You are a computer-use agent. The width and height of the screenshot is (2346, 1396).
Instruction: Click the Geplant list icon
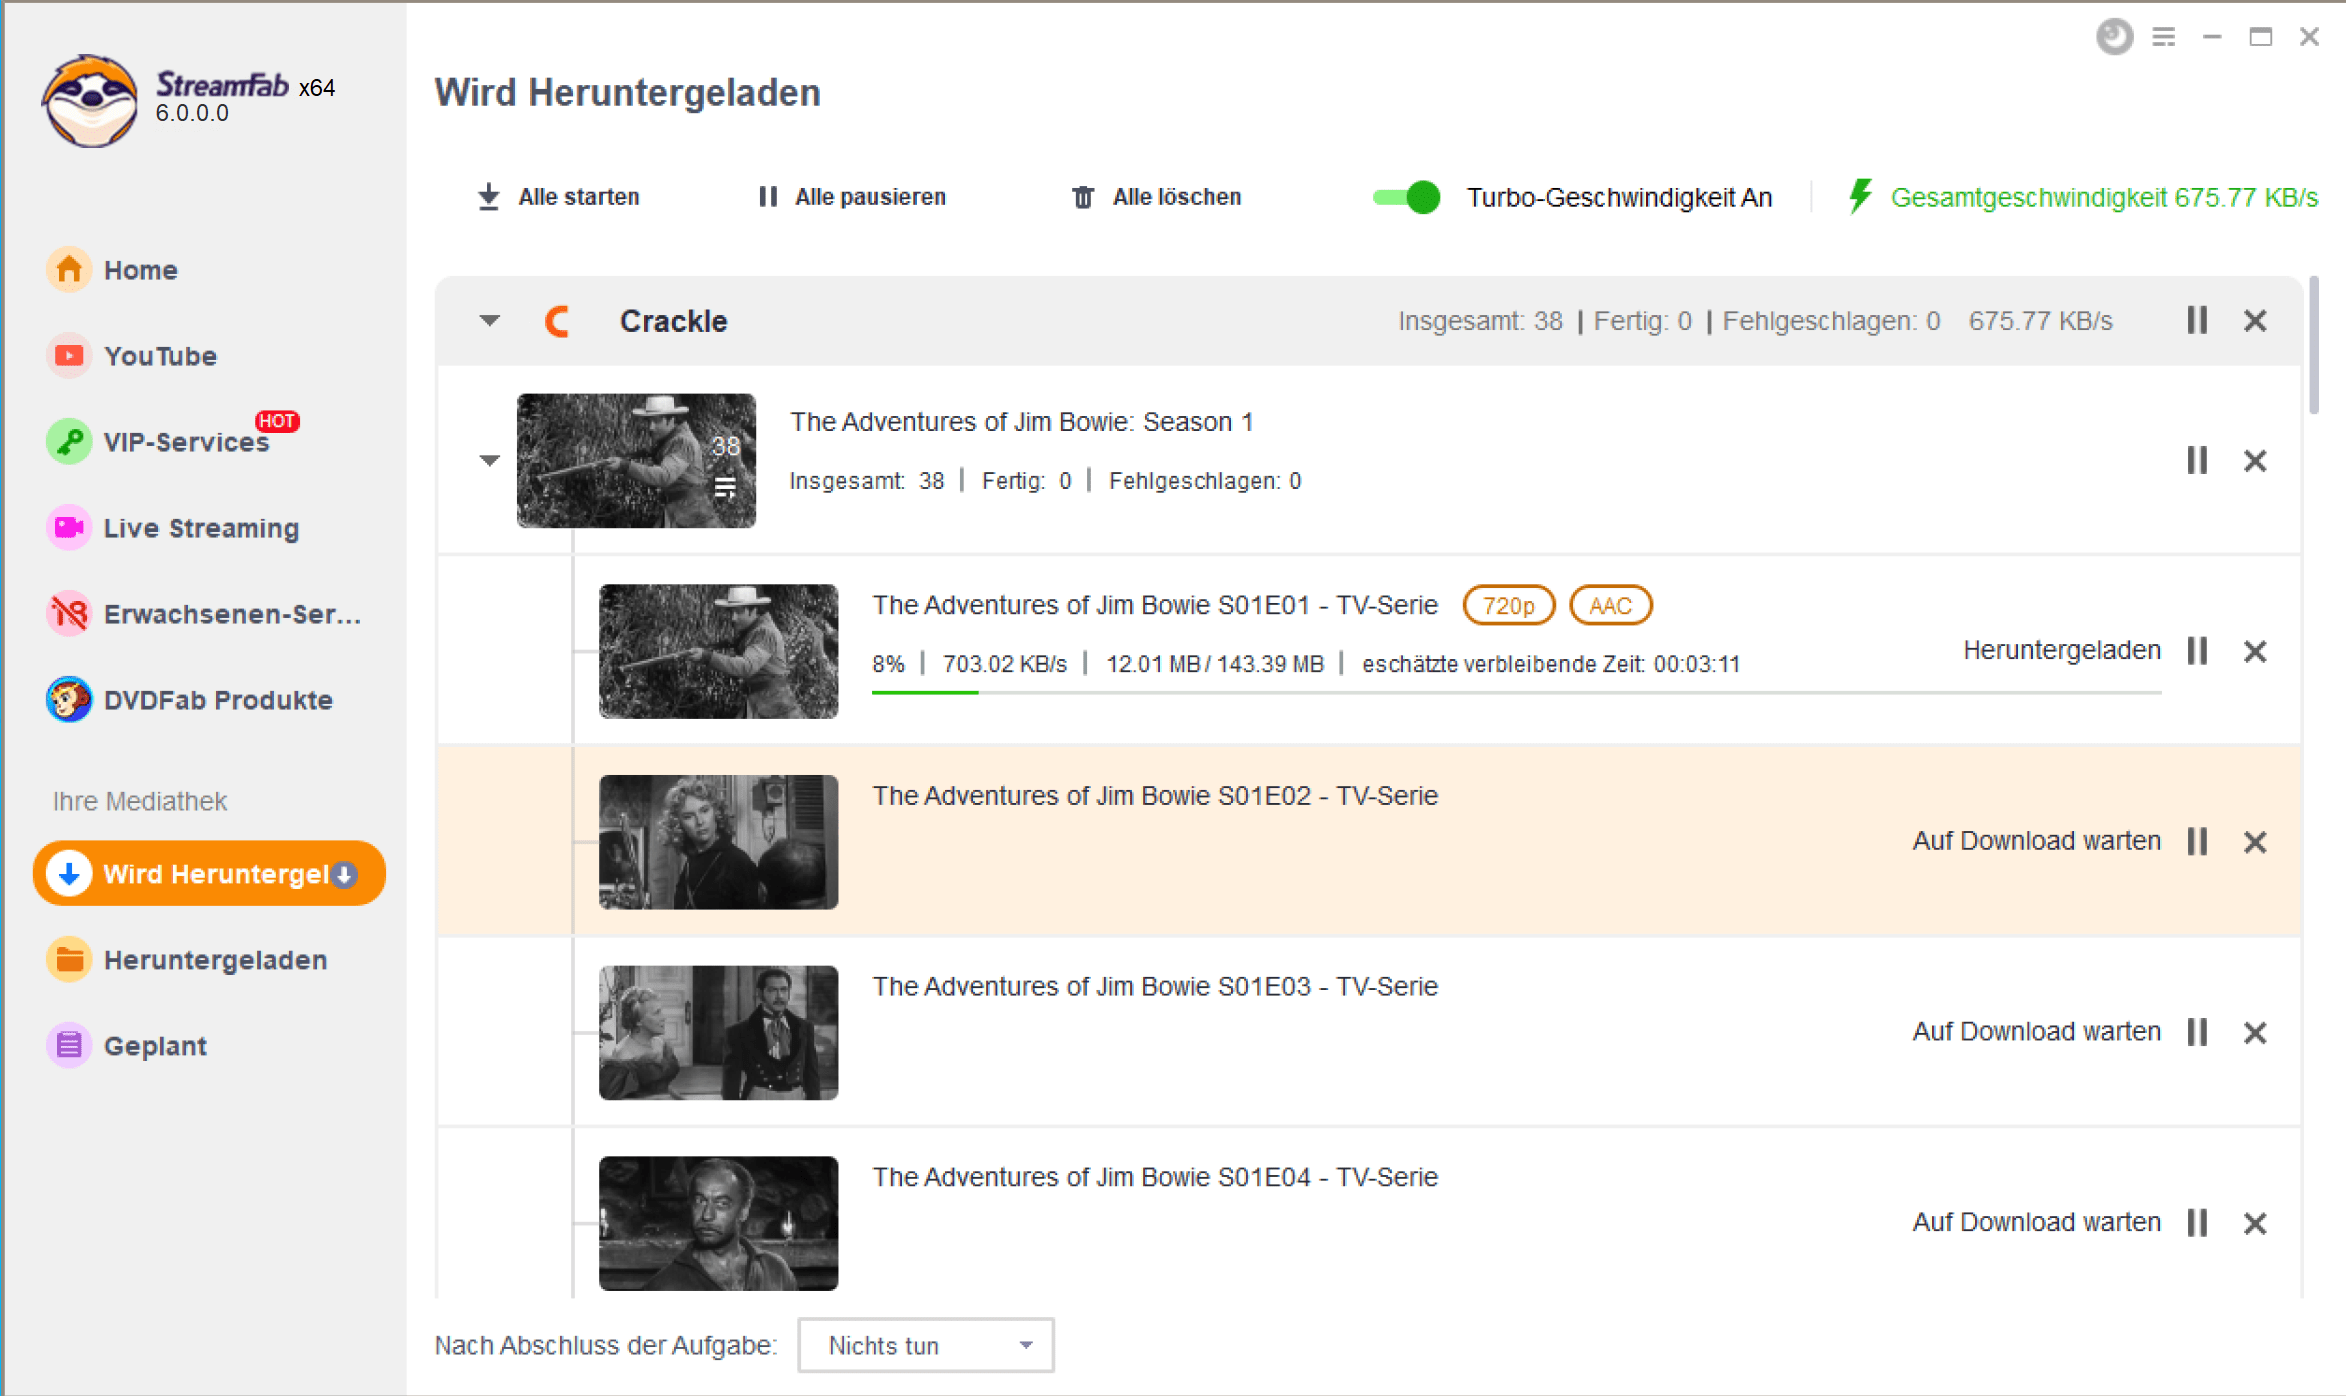pyautogui.click(x=69, y=1046)
